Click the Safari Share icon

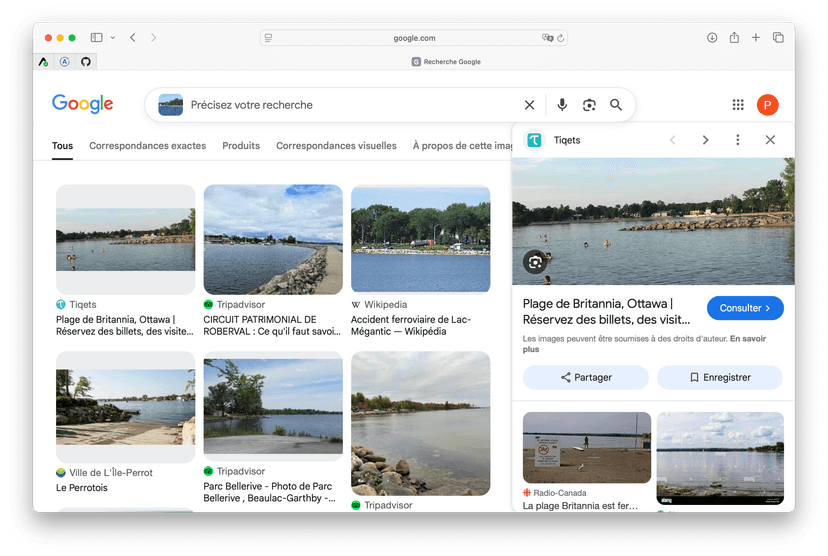(734, 38)
